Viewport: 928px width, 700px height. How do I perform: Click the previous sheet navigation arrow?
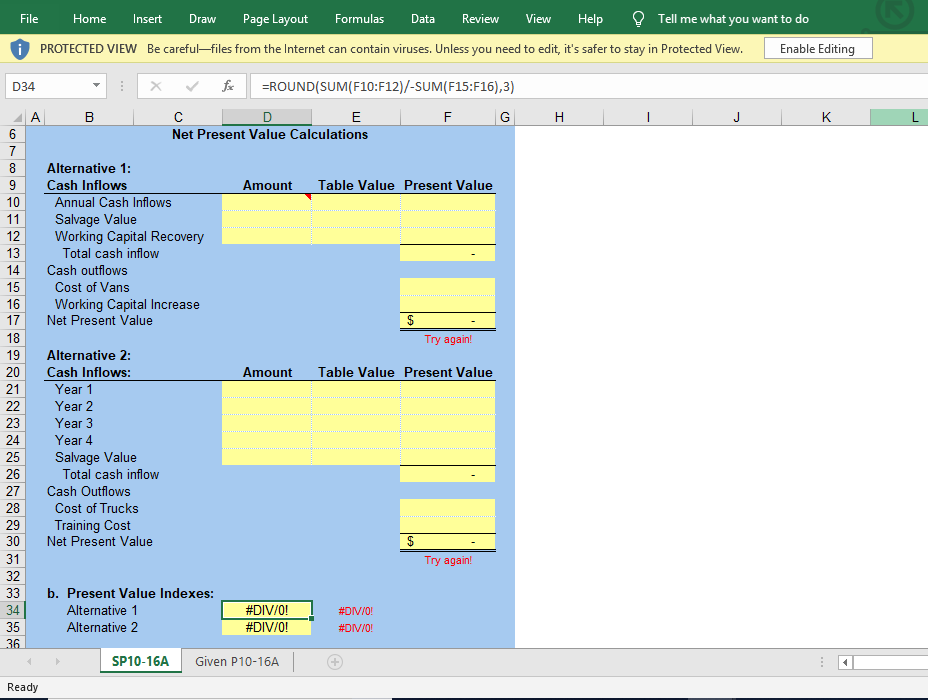click(29, 662)
